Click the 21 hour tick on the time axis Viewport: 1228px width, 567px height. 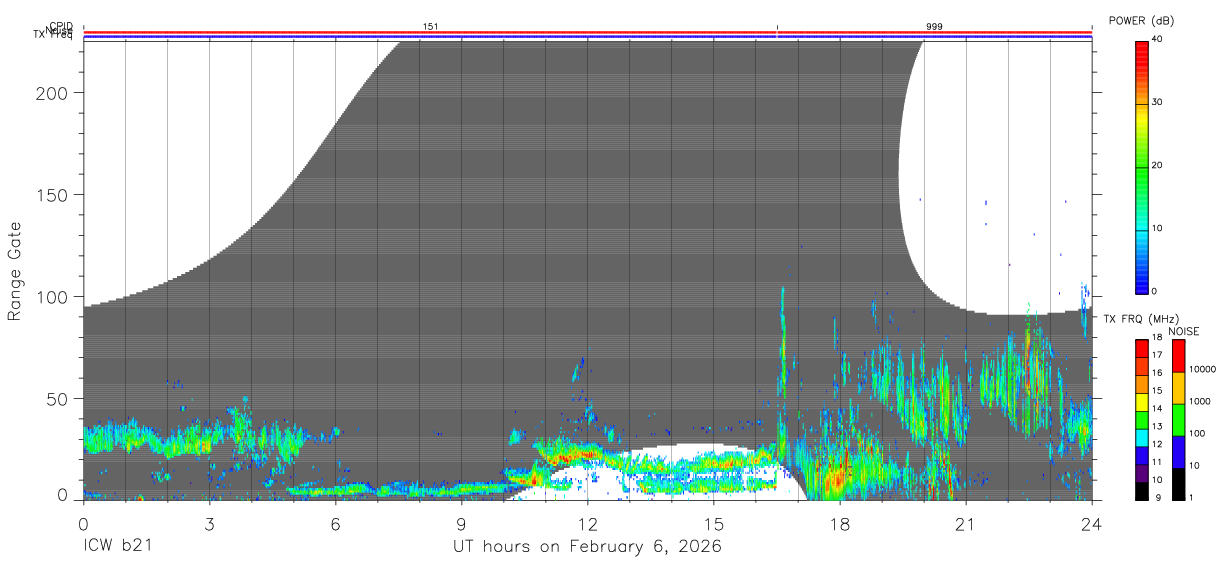click(x=966, y=524)
